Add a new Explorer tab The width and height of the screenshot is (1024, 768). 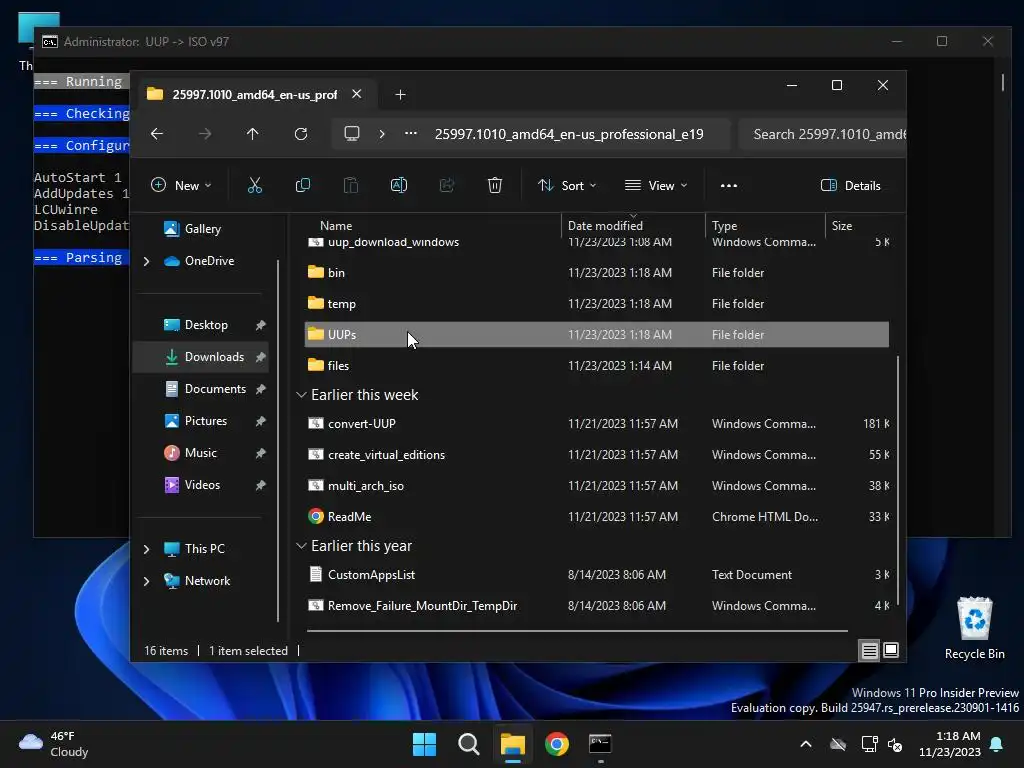400,95
